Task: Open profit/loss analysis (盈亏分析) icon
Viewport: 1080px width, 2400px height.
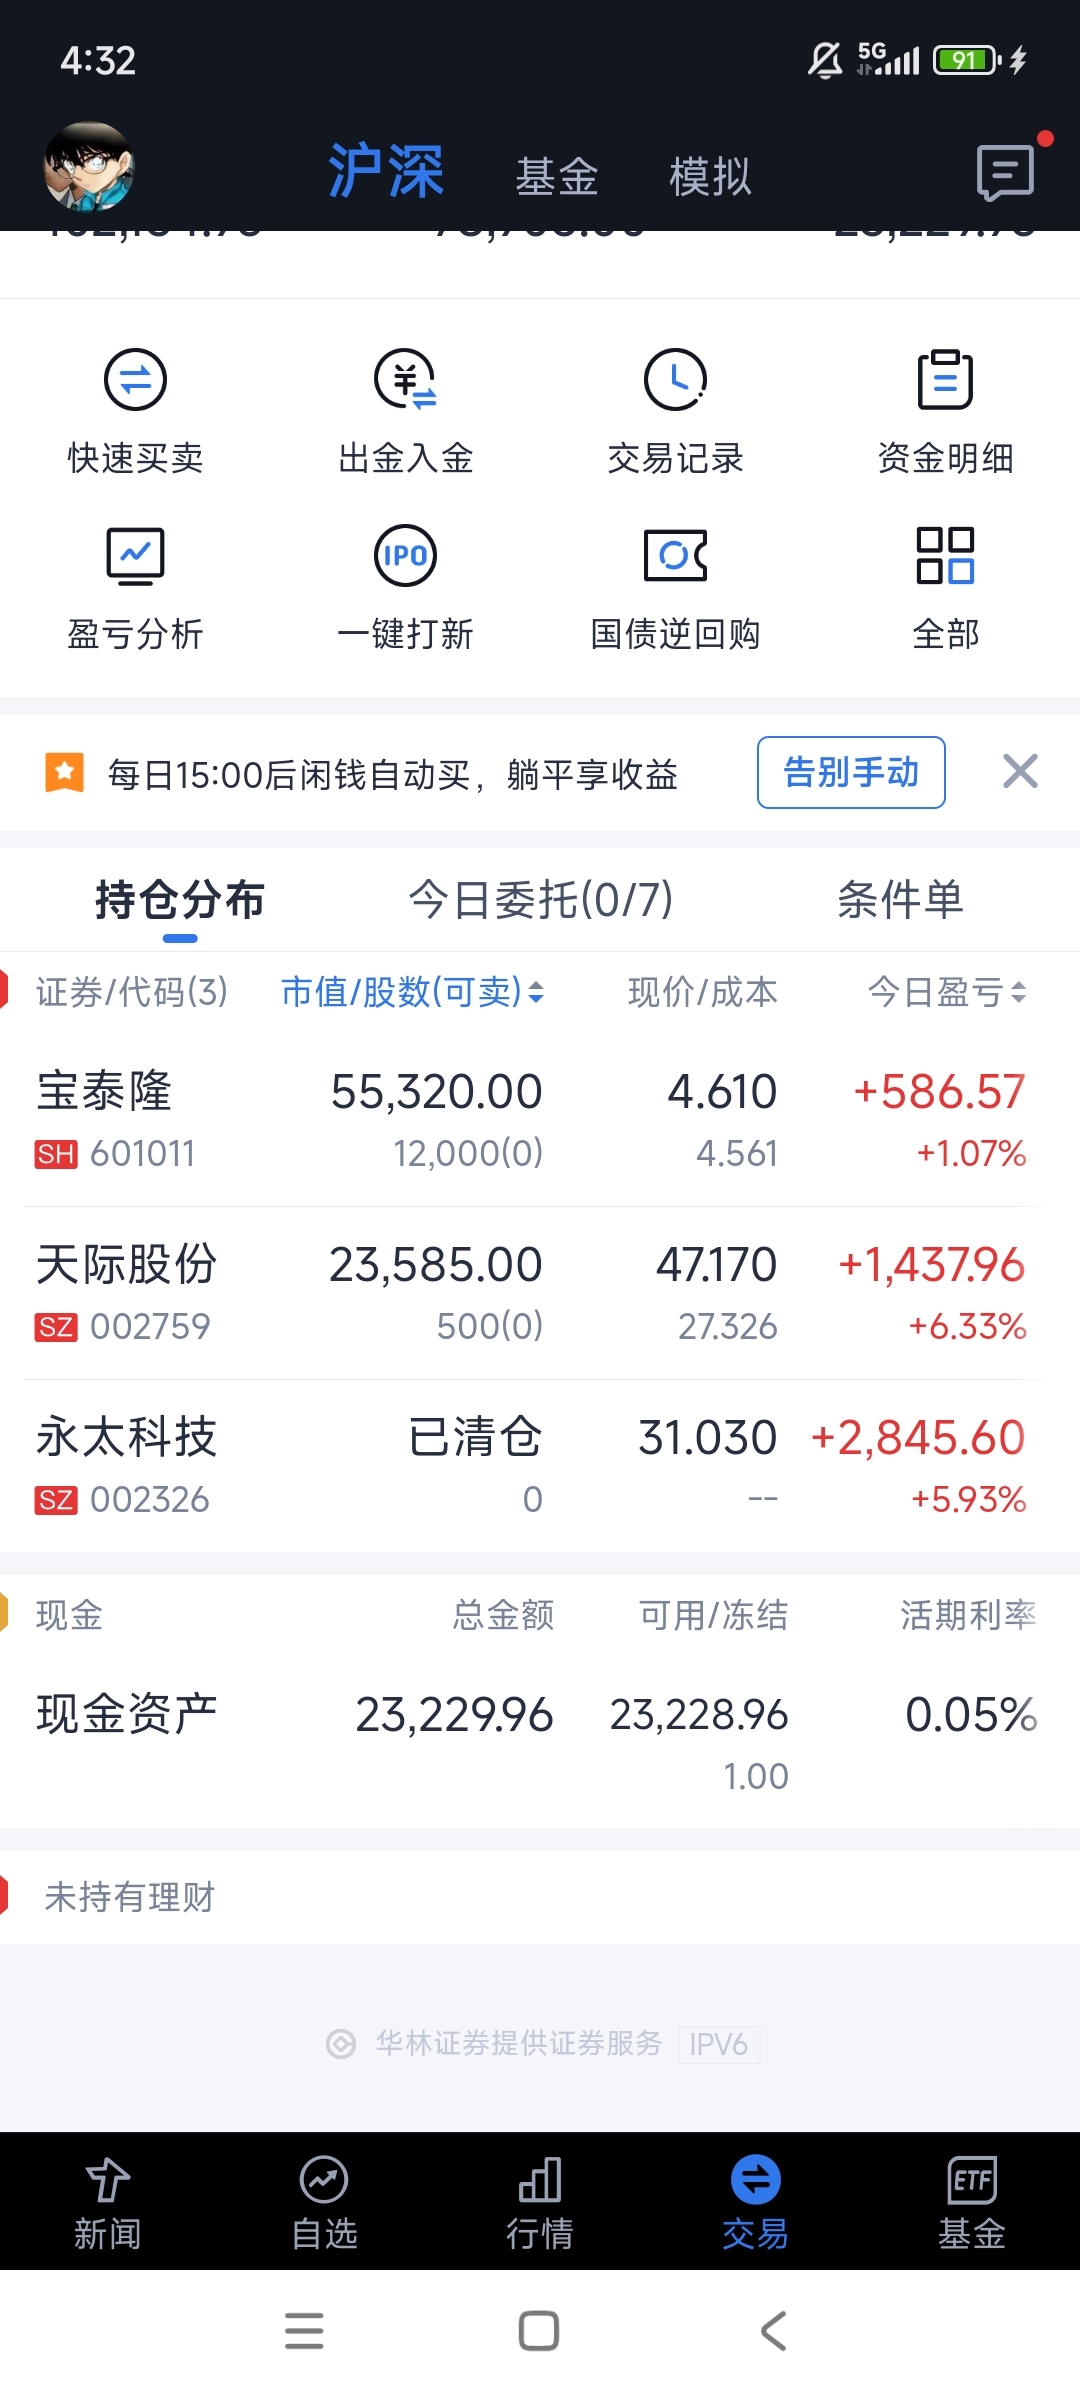Action: tap(135, 556)
